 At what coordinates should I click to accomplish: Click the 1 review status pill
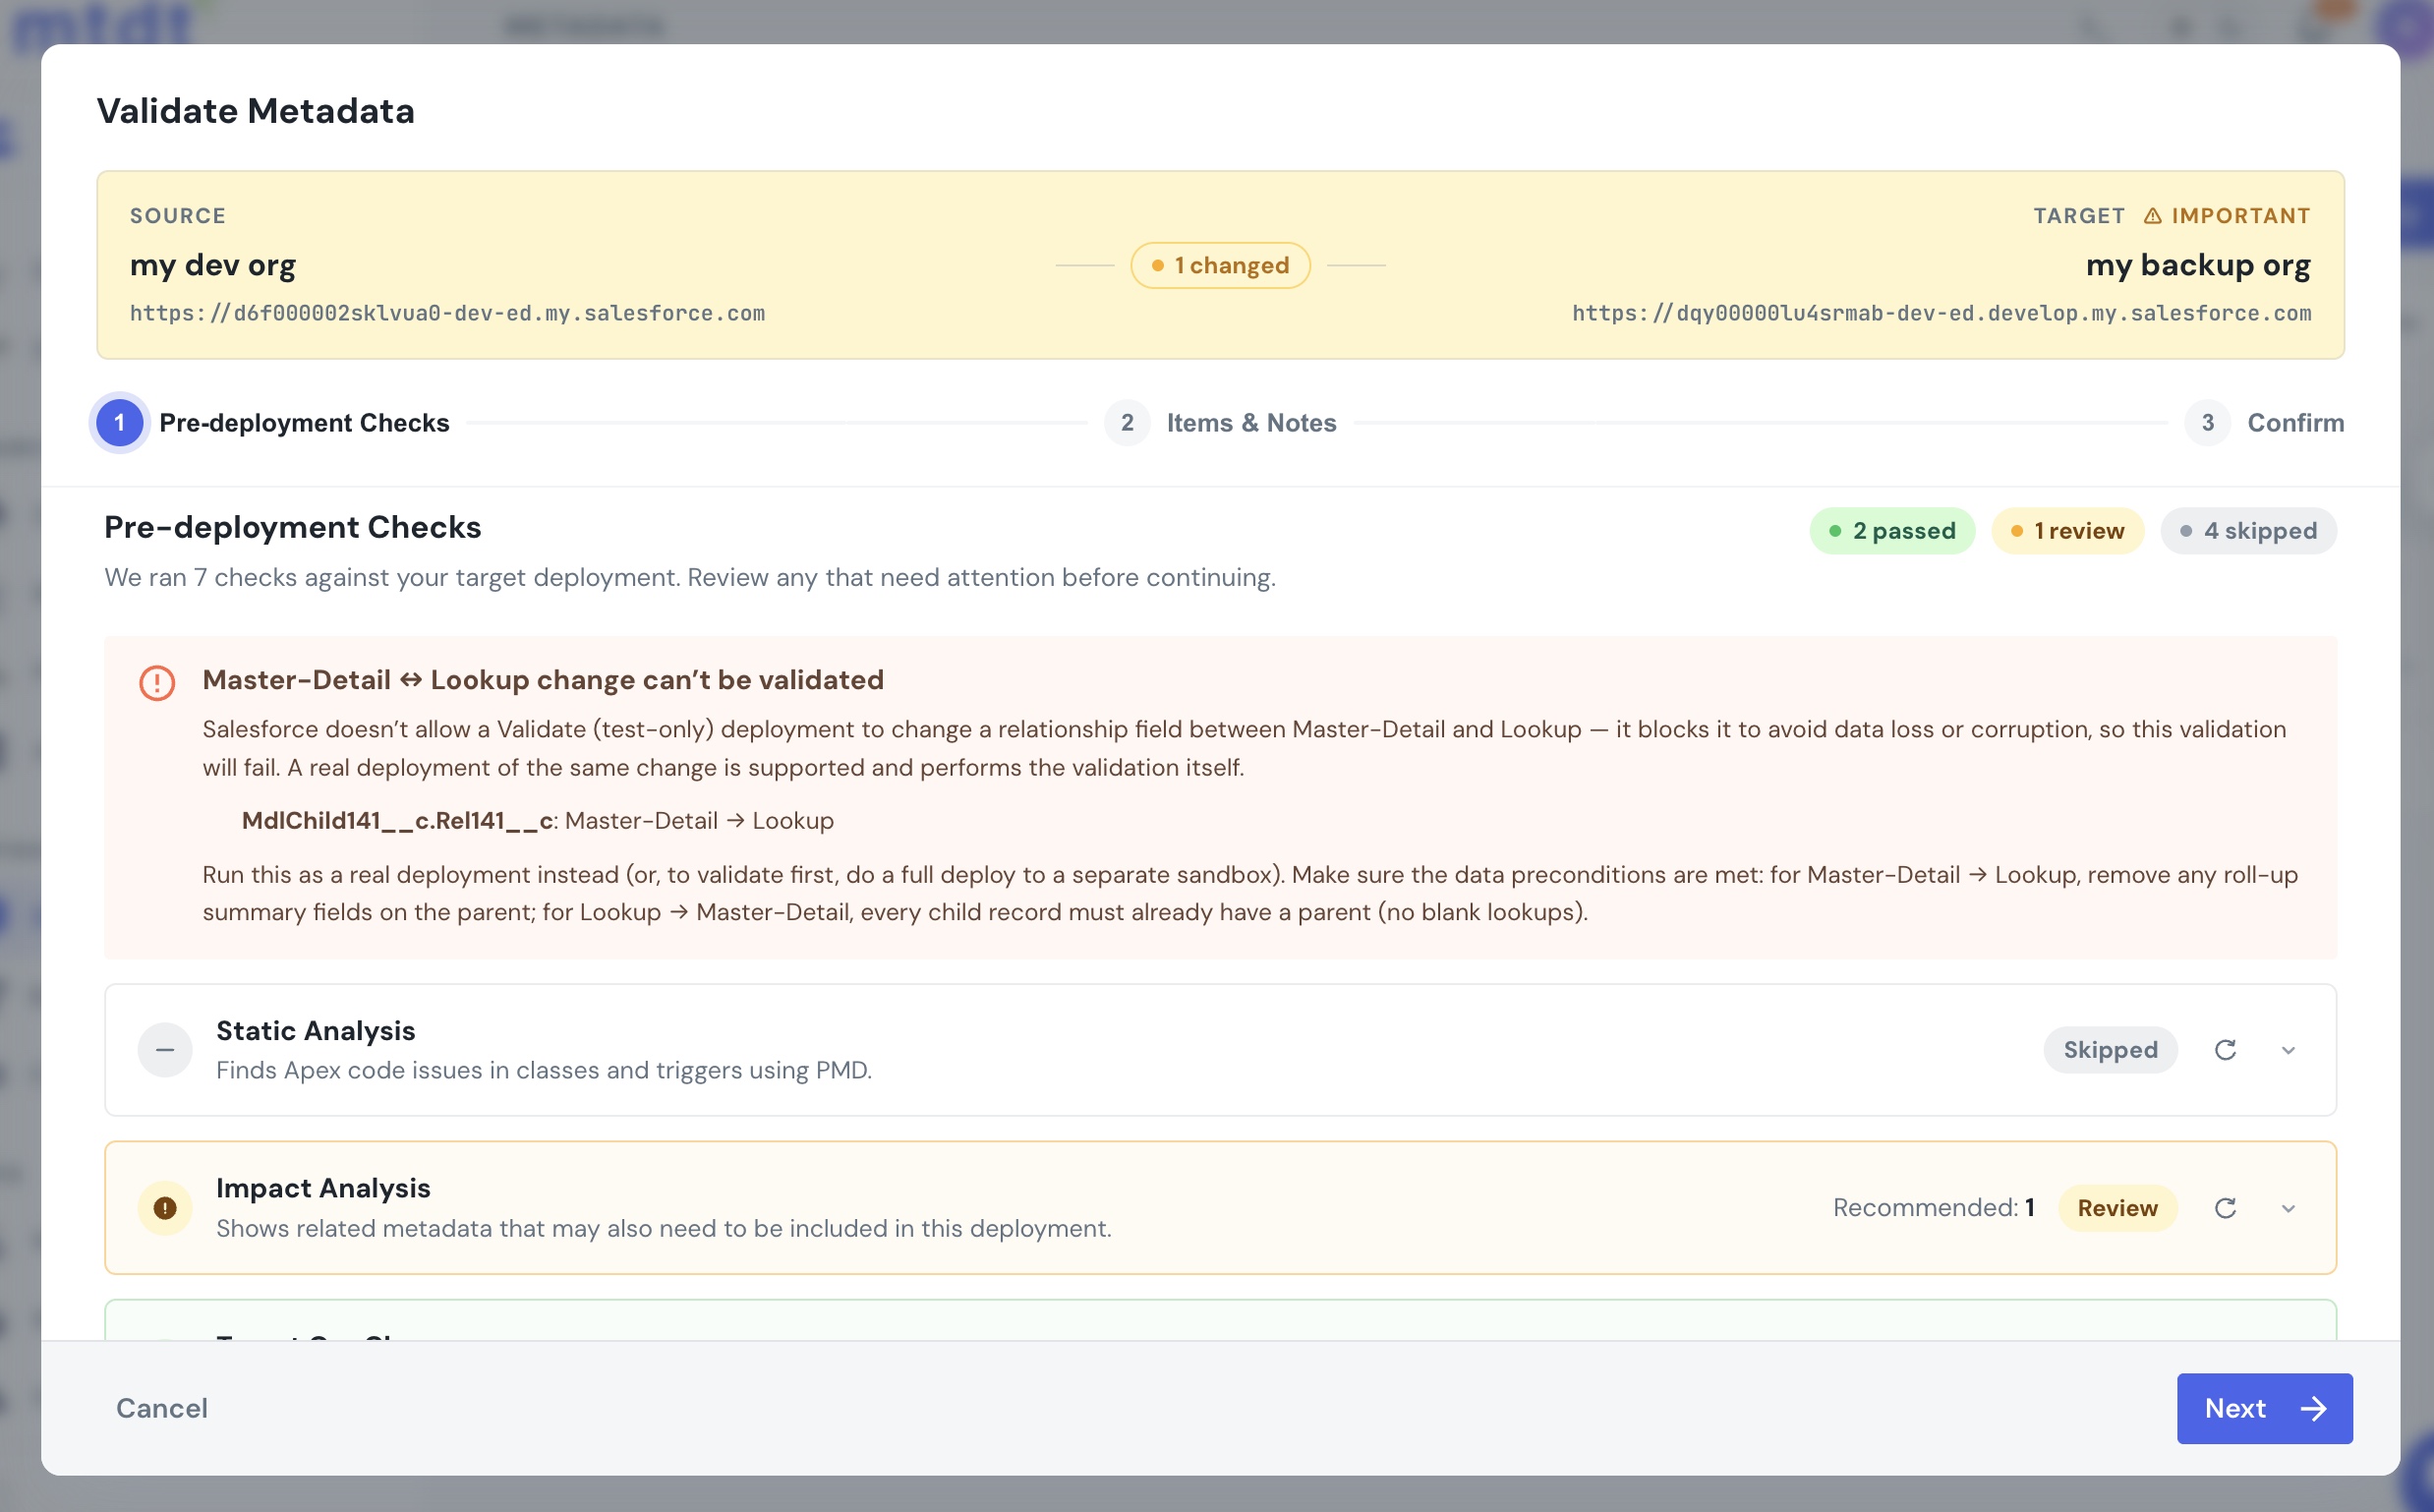click(x=2067, y=531)
